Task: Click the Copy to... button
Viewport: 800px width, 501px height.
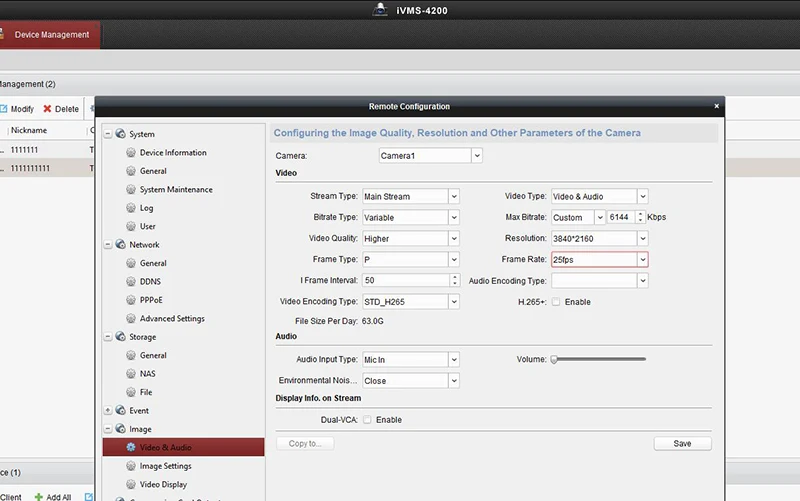Action: point(305,443)
